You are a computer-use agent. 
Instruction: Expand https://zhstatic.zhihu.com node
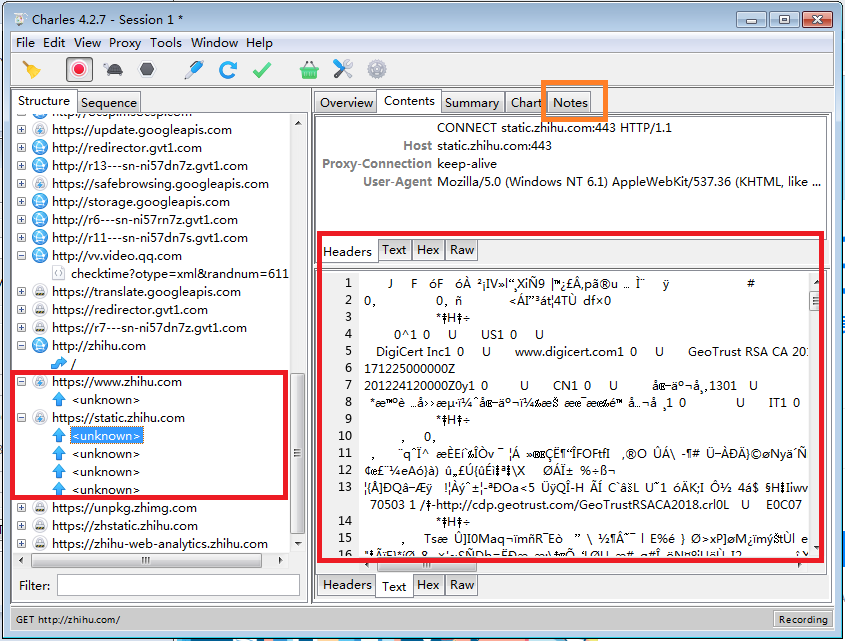22,526
